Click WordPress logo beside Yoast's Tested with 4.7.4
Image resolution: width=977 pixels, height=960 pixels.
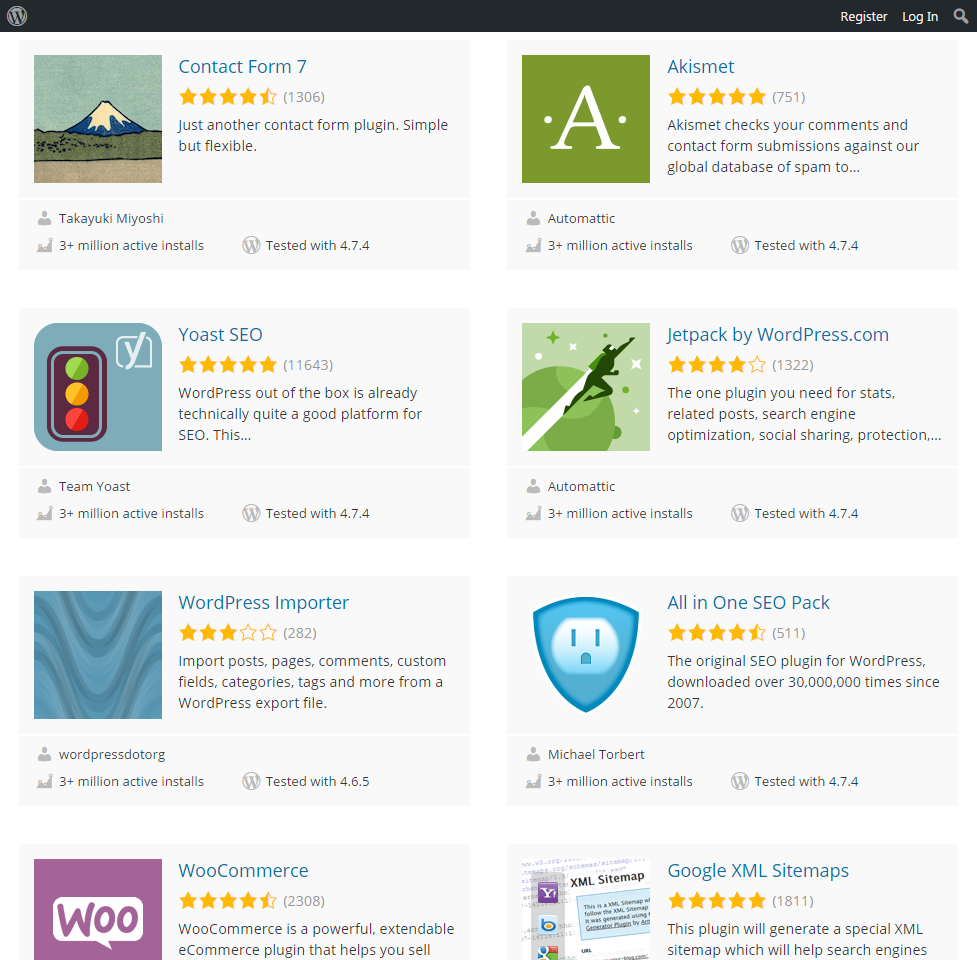point(251,513)
